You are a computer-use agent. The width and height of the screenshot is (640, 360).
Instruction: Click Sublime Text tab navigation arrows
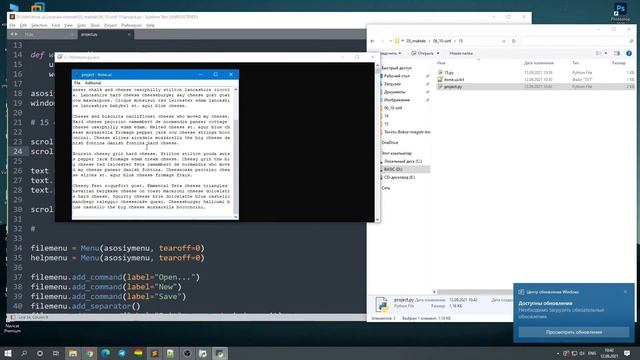click(14, 34)
